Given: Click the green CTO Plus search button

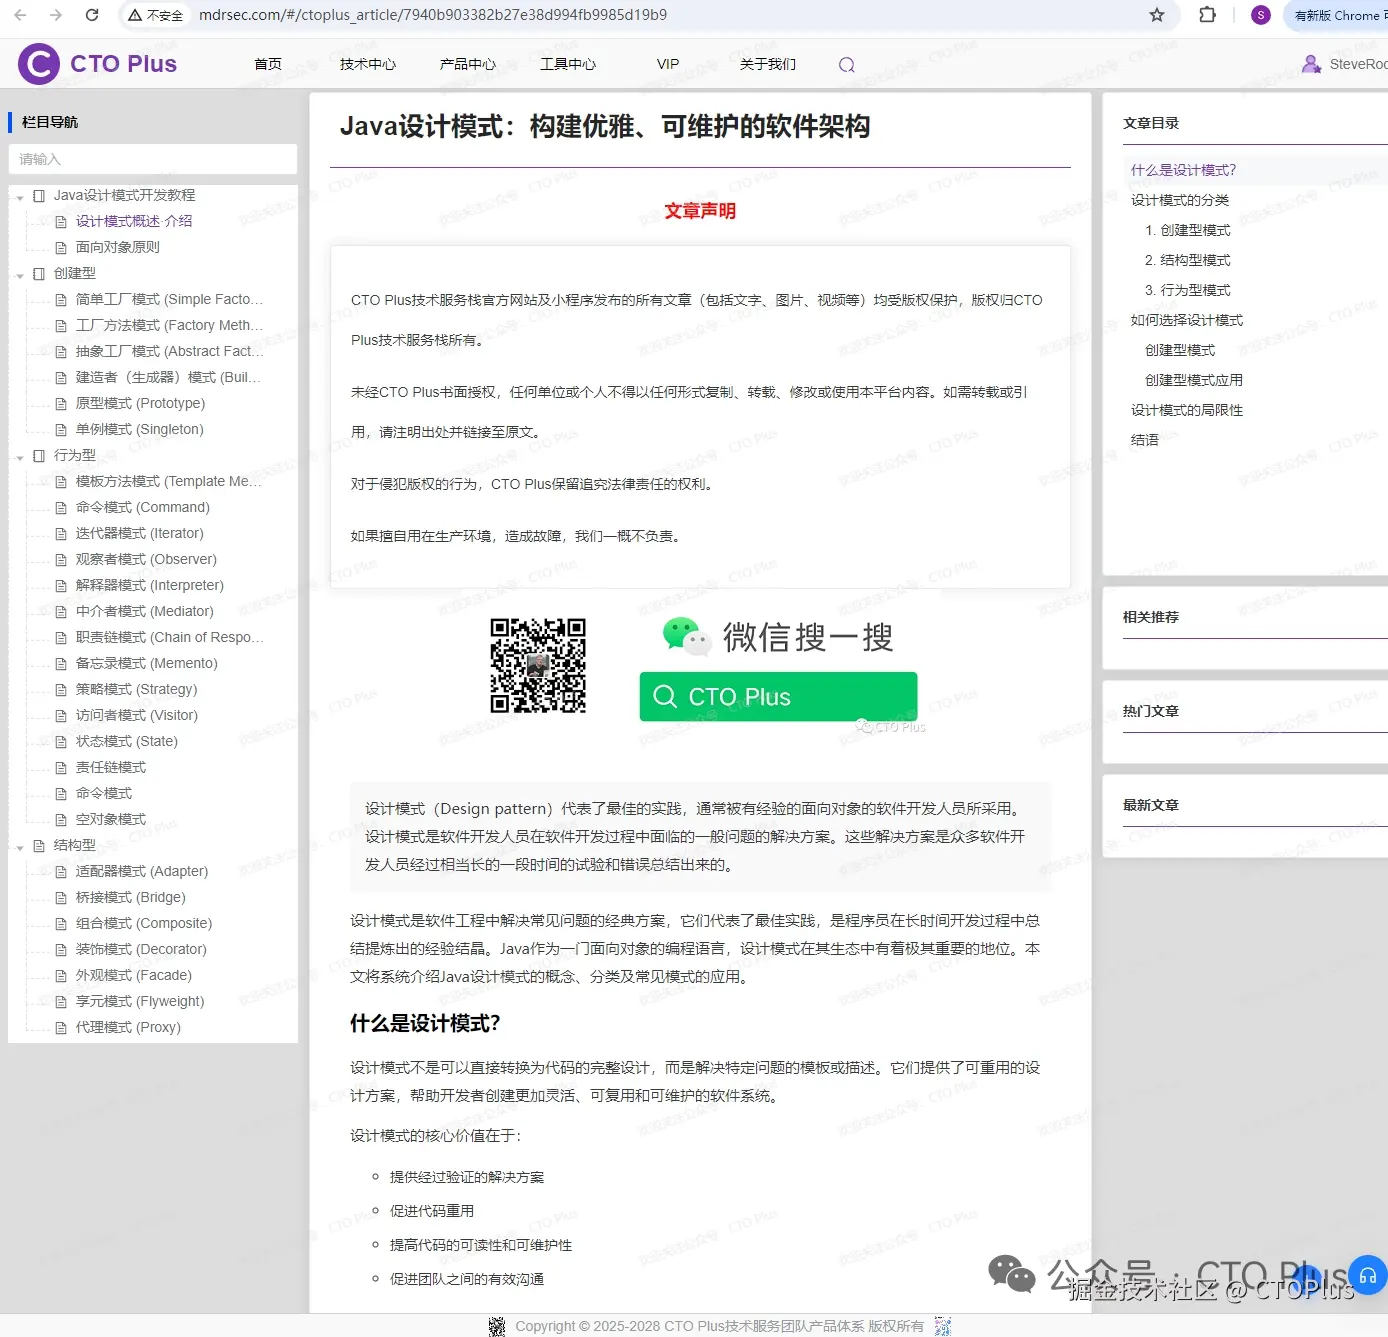Looking at the screenshot, I should [x=777, y=696].
